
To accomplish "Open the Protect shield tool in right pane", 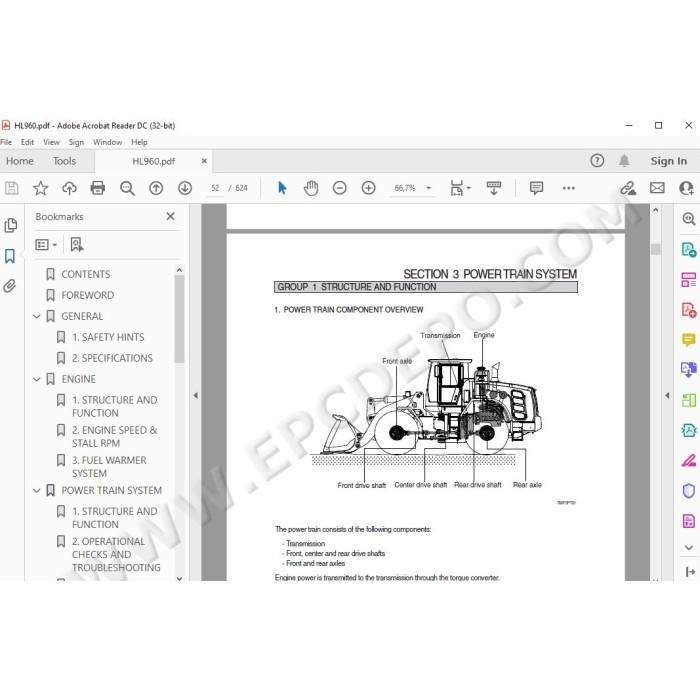I will pos(688,490).
